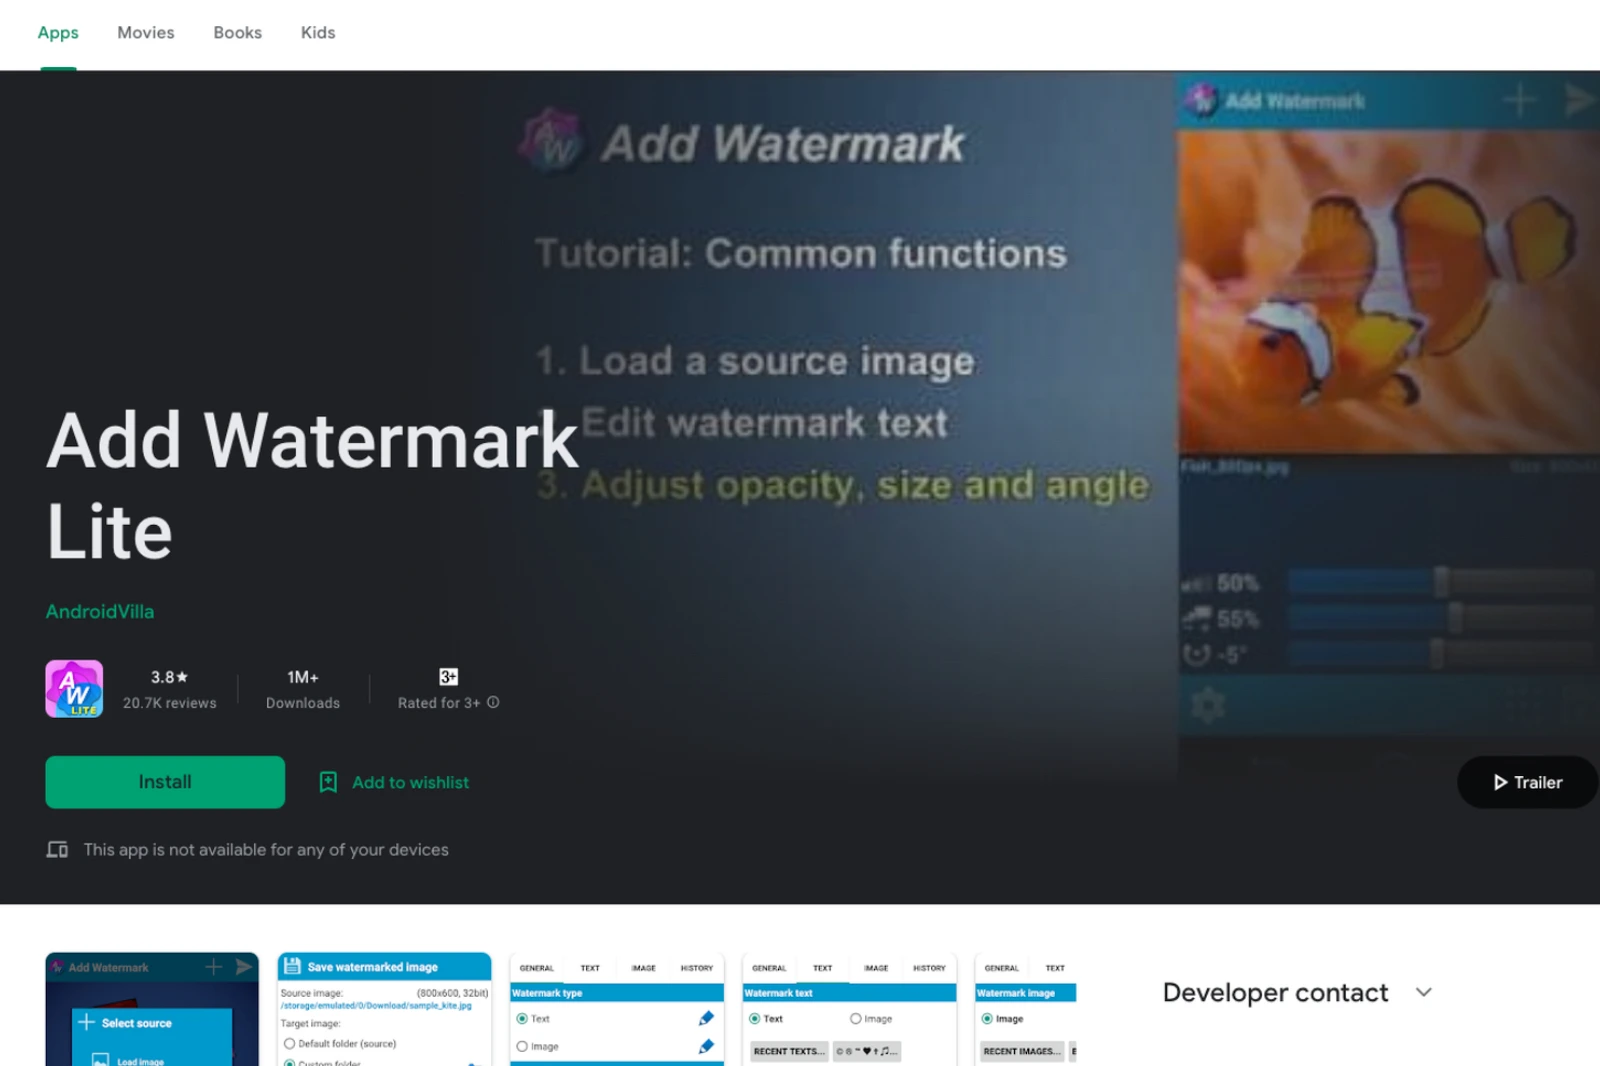1600x1066 pixels.
Task: Open the RECENT TEXTS... dropdown
Action: point(788,1050)
